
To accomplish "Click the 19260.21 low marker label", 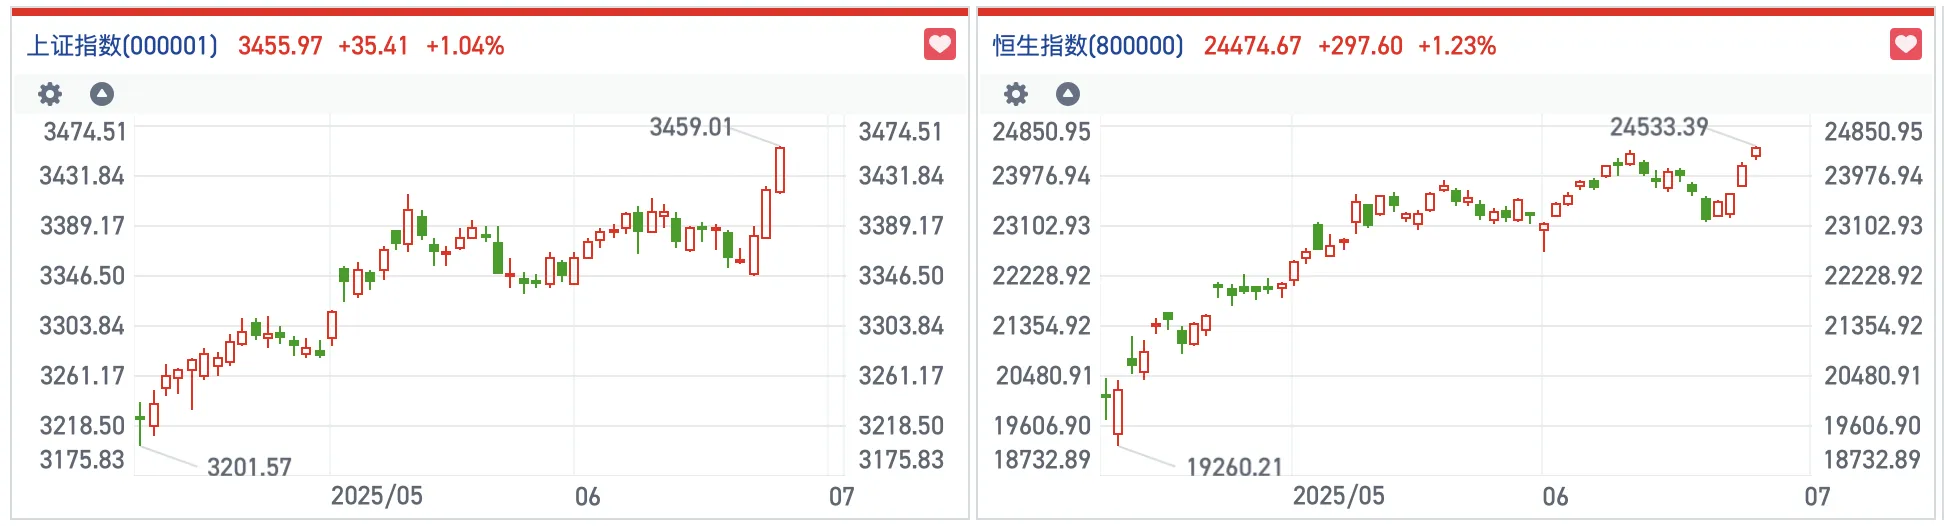I will coord(1234,467).
